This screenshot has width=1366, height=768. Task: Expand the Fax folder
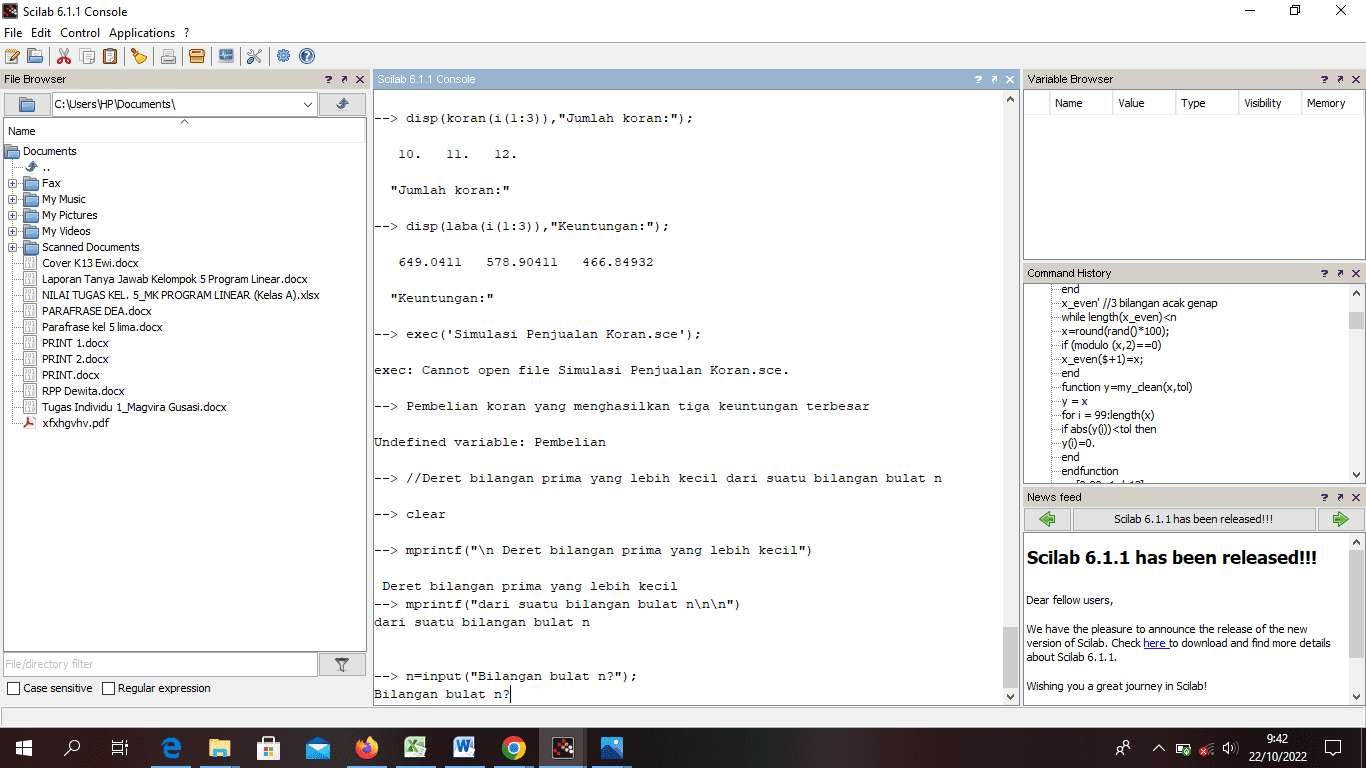click(12, 183)
